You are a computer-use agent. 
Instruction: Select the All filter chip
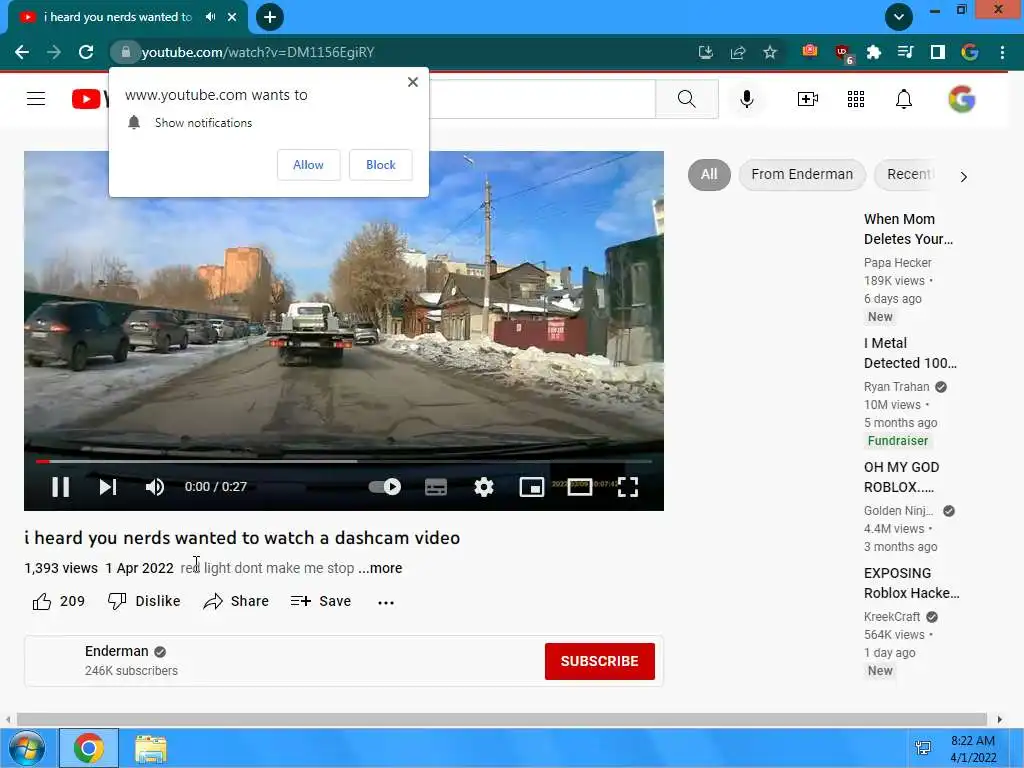tap(709, 174)
